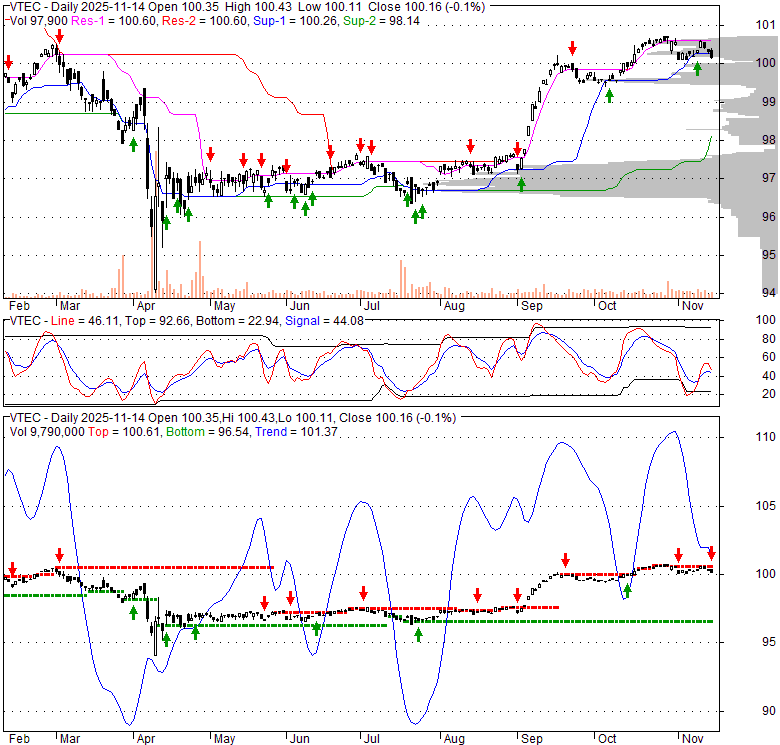This screenshot has width=780, height=745.
Task: Click the green buy arrow in early October on top chart
Action: tap(609, 94)
